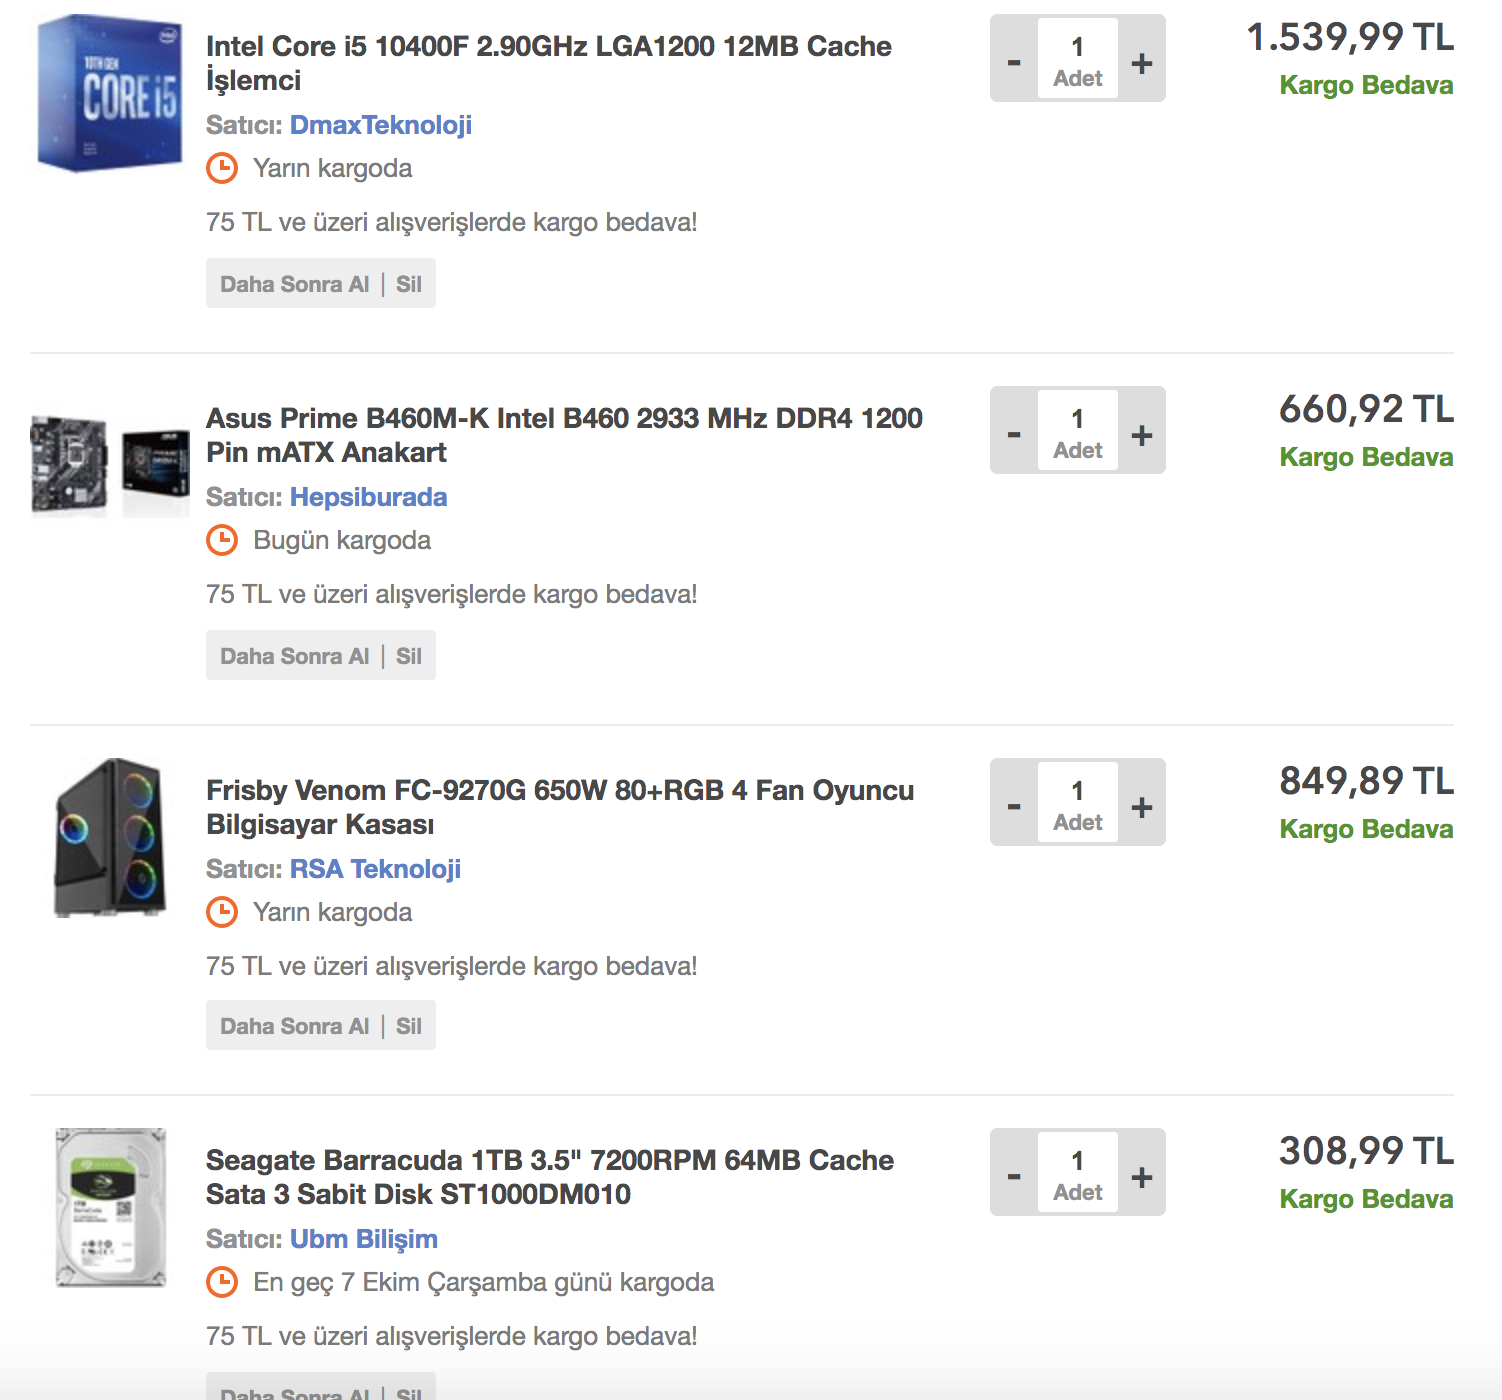Click quantity field of Frisby Venom case
This screenshot has height=1400, width=1502.
1077,802
